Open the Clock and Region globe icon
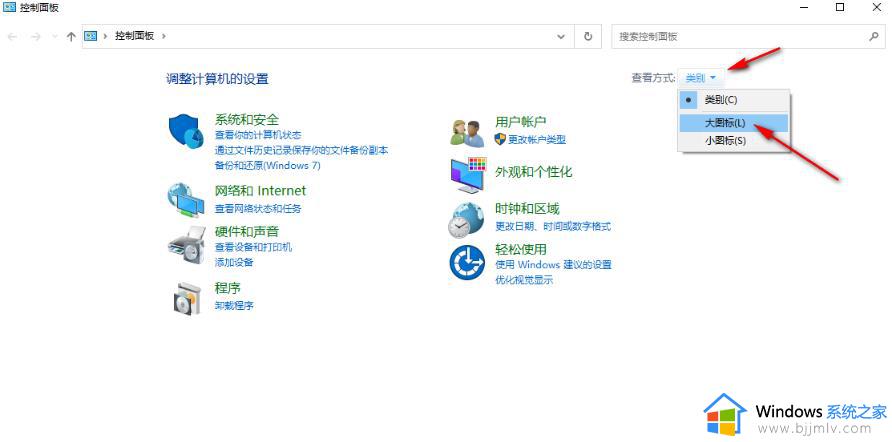Screen dimensions: 892x442 click(x=466, y=220)
